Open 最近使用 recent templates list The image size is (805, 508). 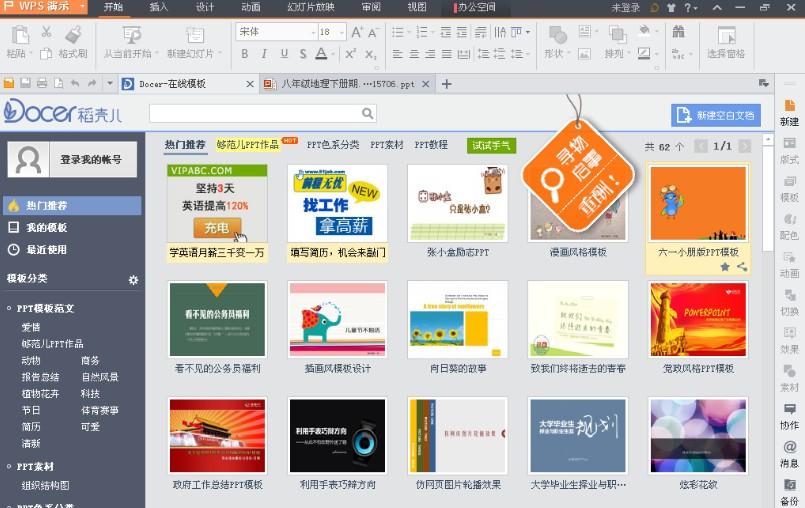[x=47, y=250]
